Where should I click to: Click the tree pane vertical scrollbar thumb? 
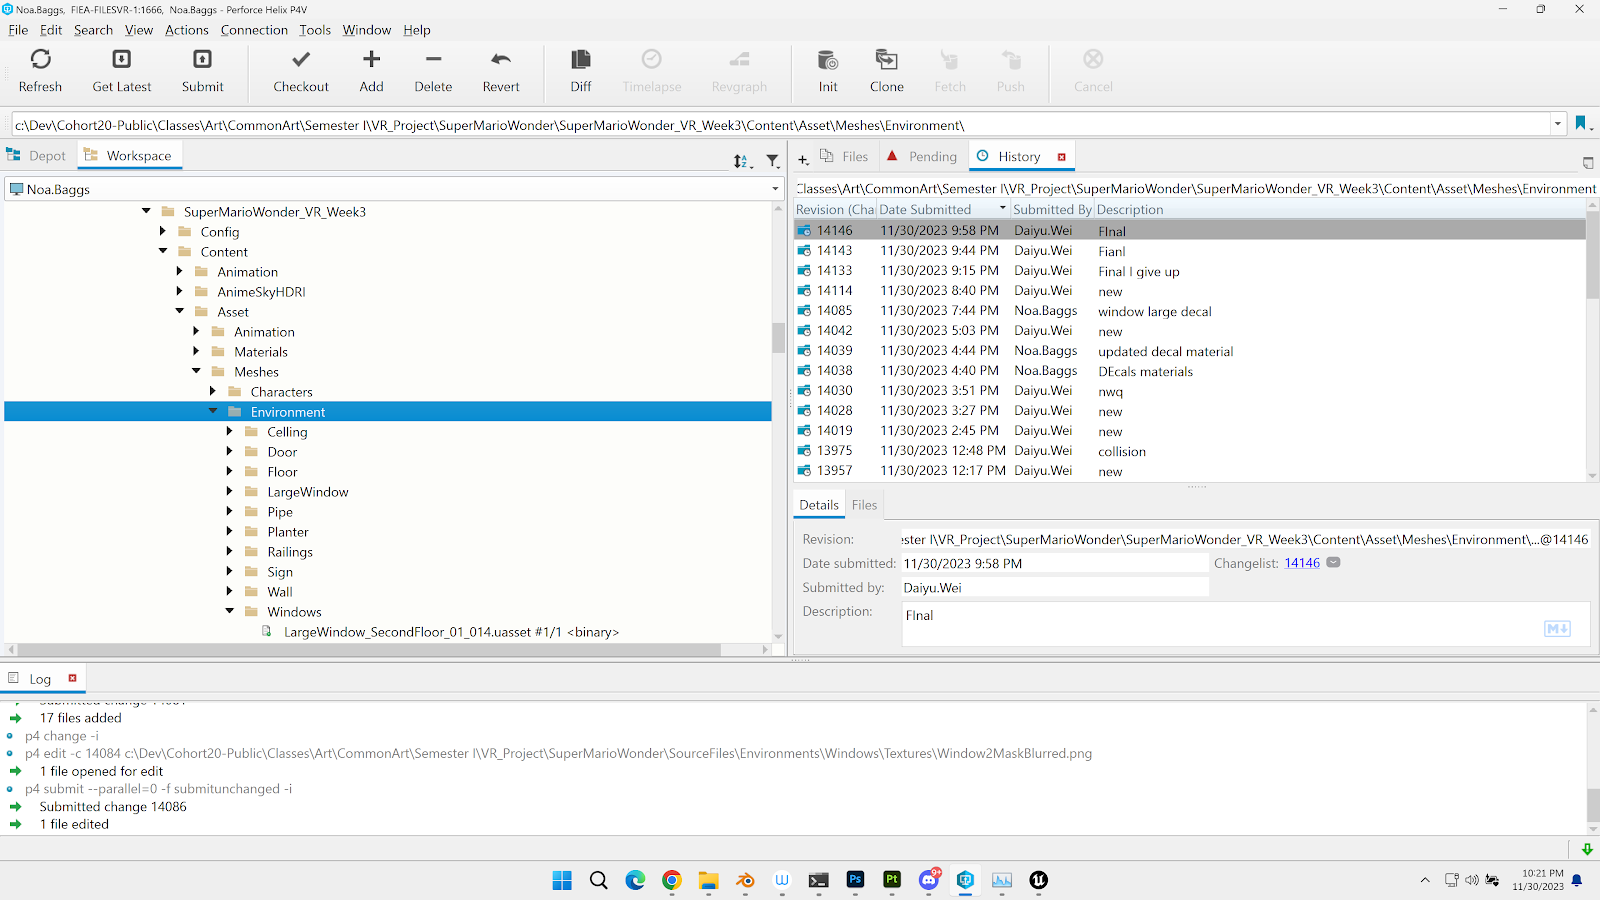click(x=778, y=337)
